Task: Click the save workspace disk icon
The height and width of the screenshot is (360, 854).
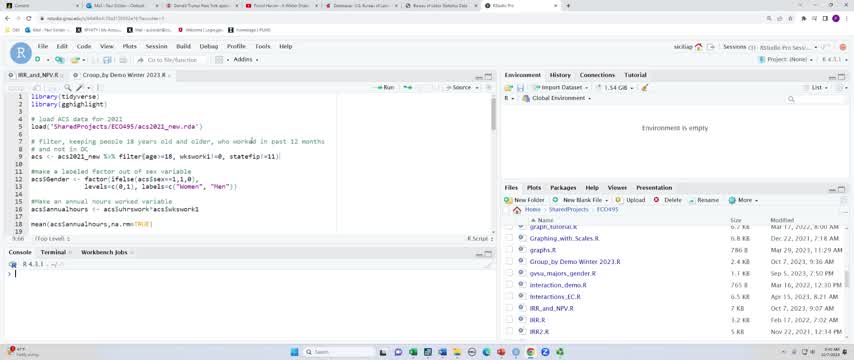Action: tap(520, 87)
